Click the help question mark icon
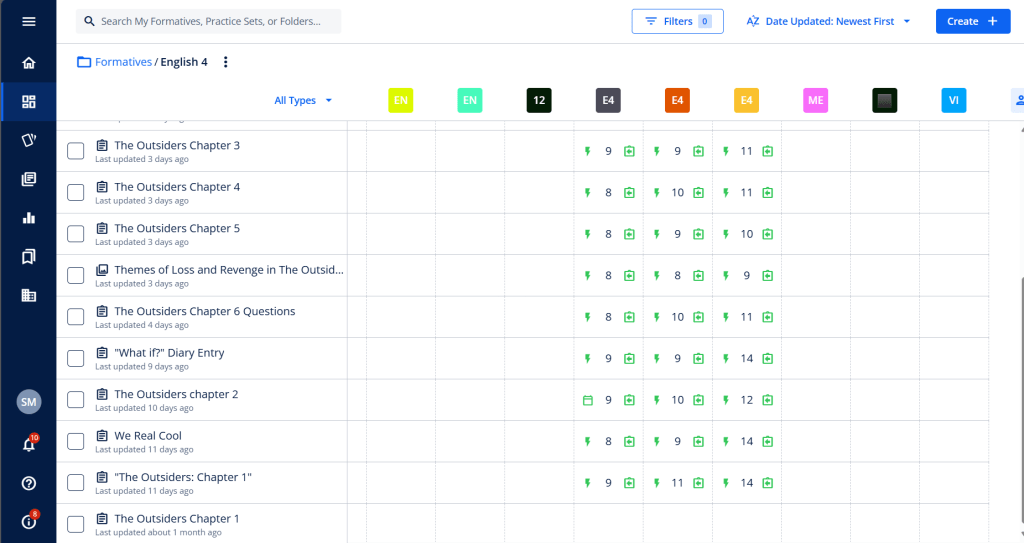Viewport: 1024px width, 543px height. (x=28, y=483)
